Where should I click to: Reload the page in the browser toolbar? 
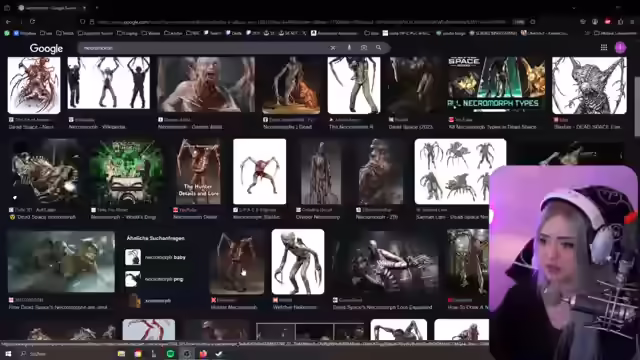point(32,22)
